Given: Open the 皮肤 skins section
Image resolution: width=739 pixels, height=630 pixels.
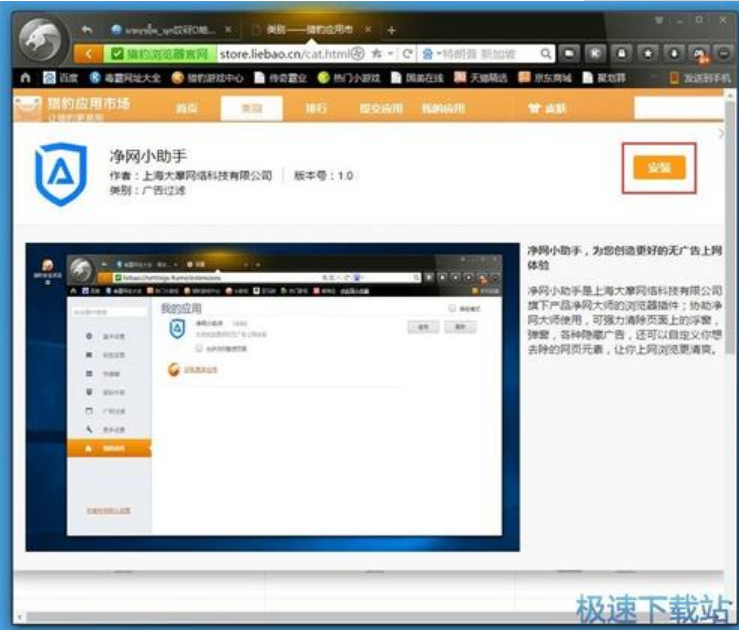Looking at the screenshot, I should [548, 109].
